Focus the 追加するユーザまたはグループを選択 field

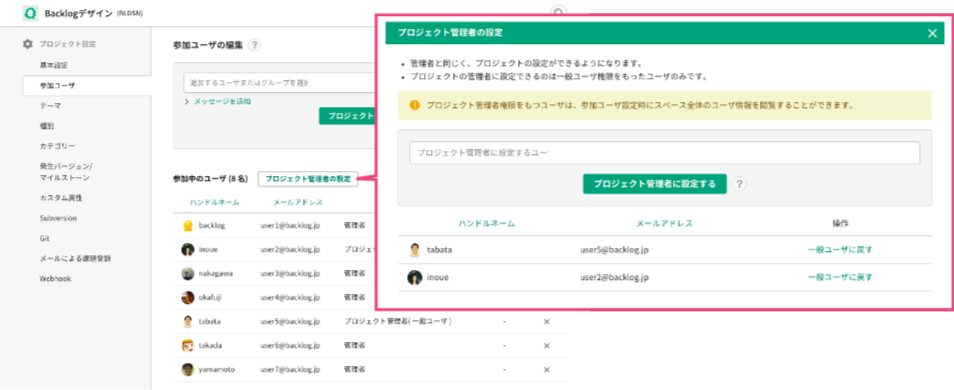(x=279, y=83)
